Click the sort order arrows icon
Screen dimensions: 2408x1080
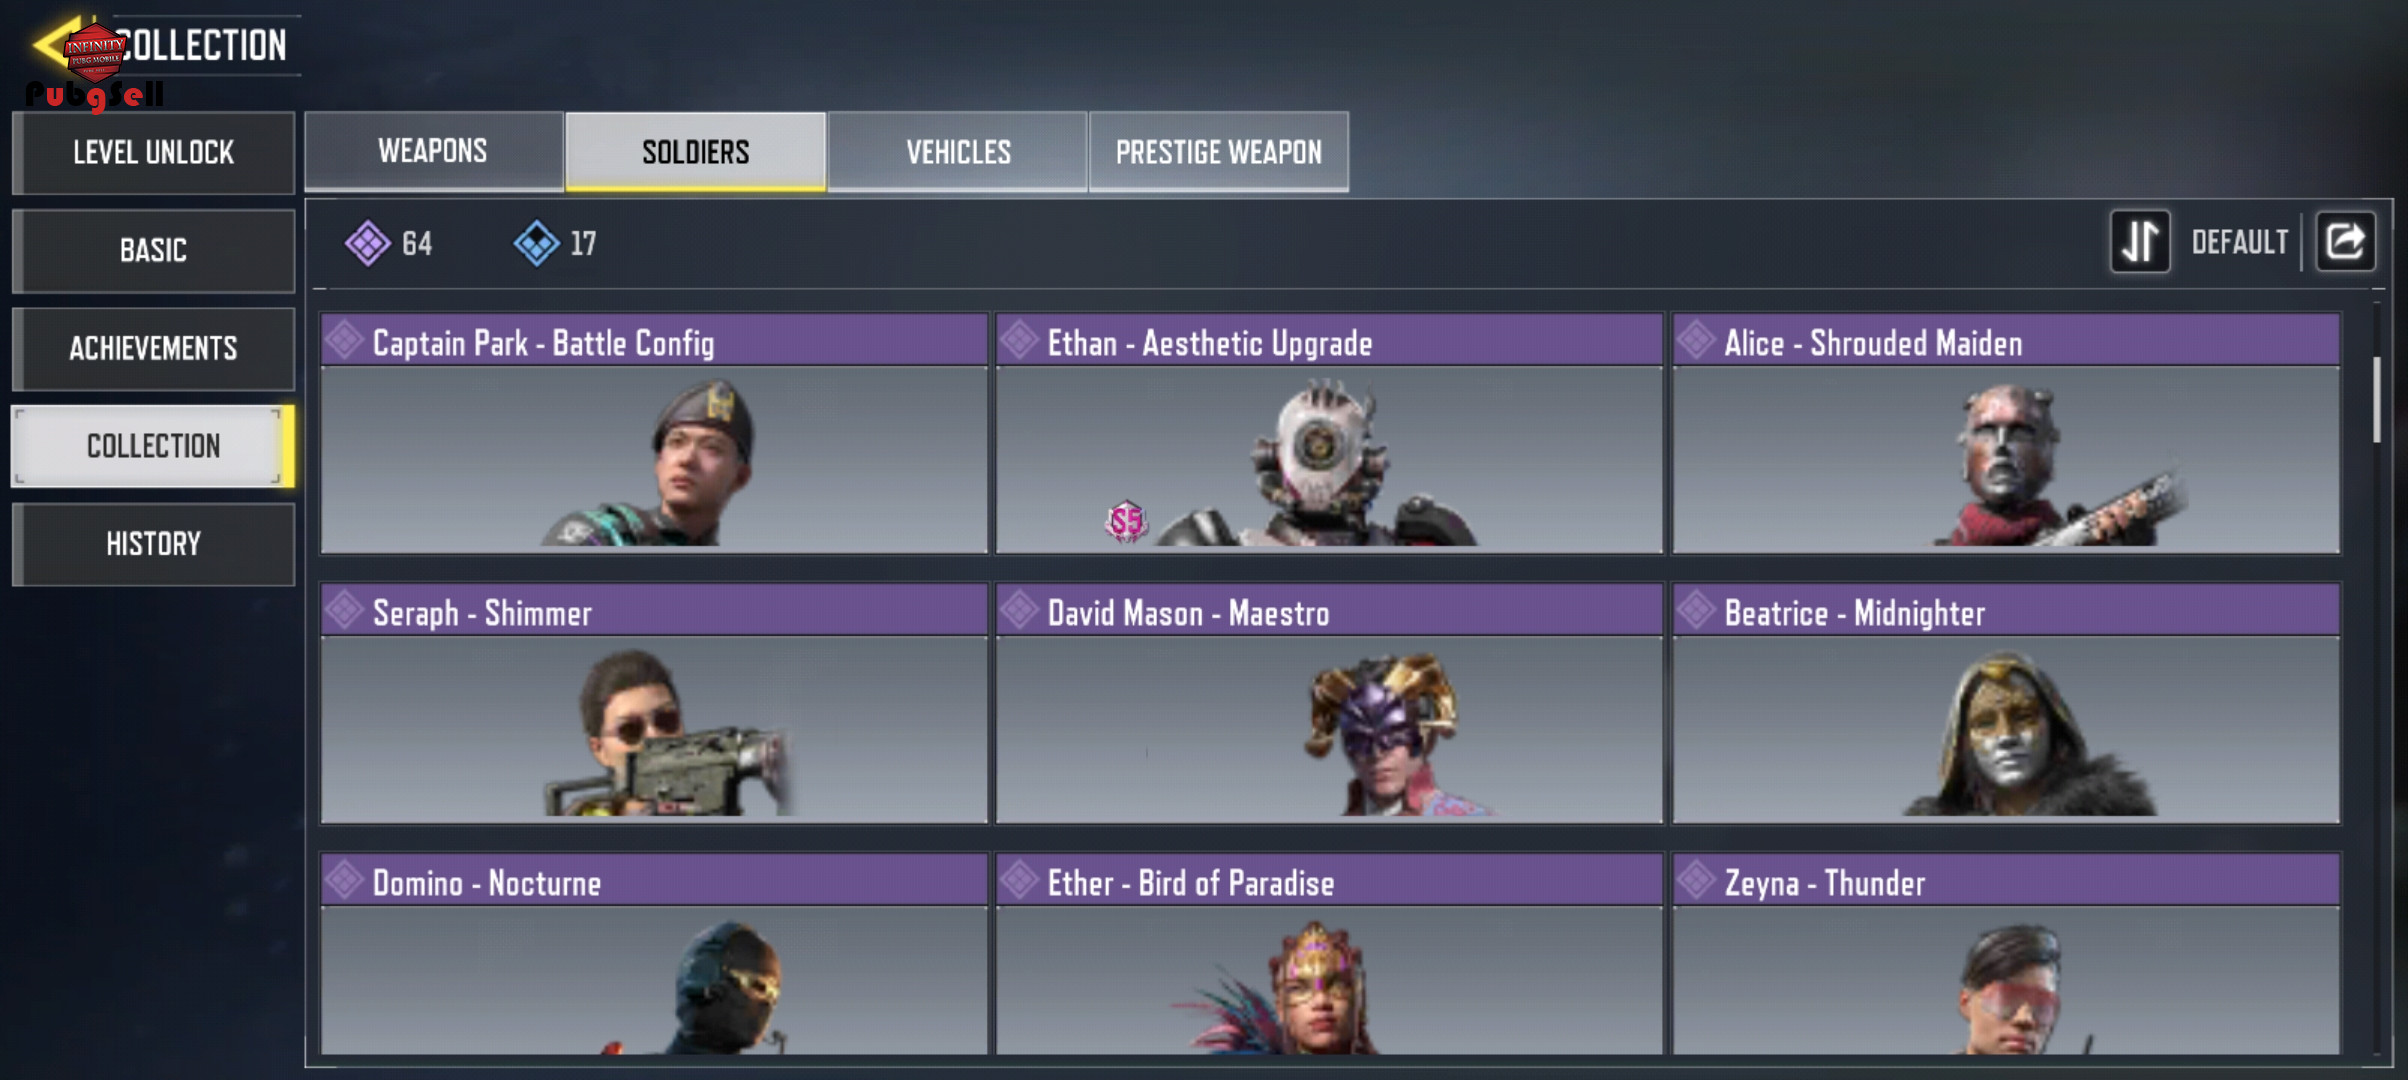tap(2140, 241)
